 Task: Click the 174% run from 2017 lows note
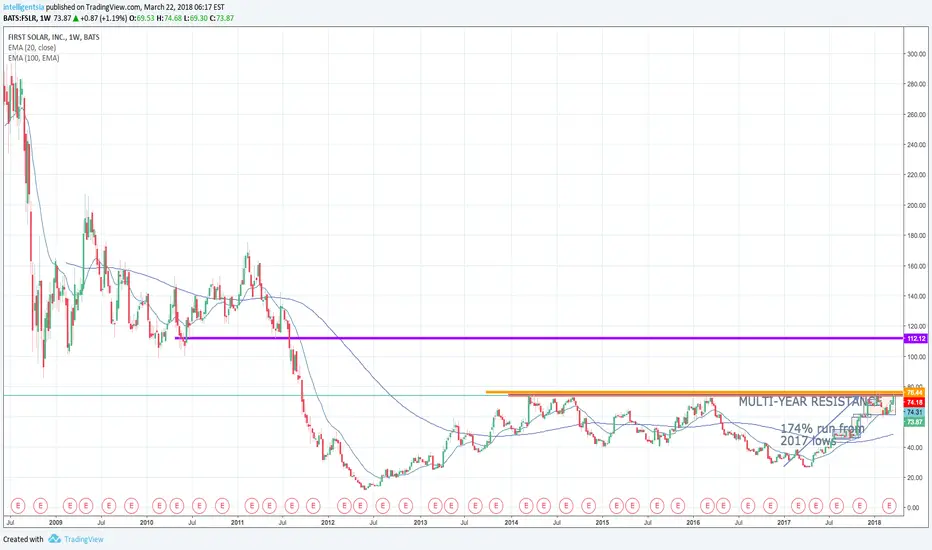(822, 435)
